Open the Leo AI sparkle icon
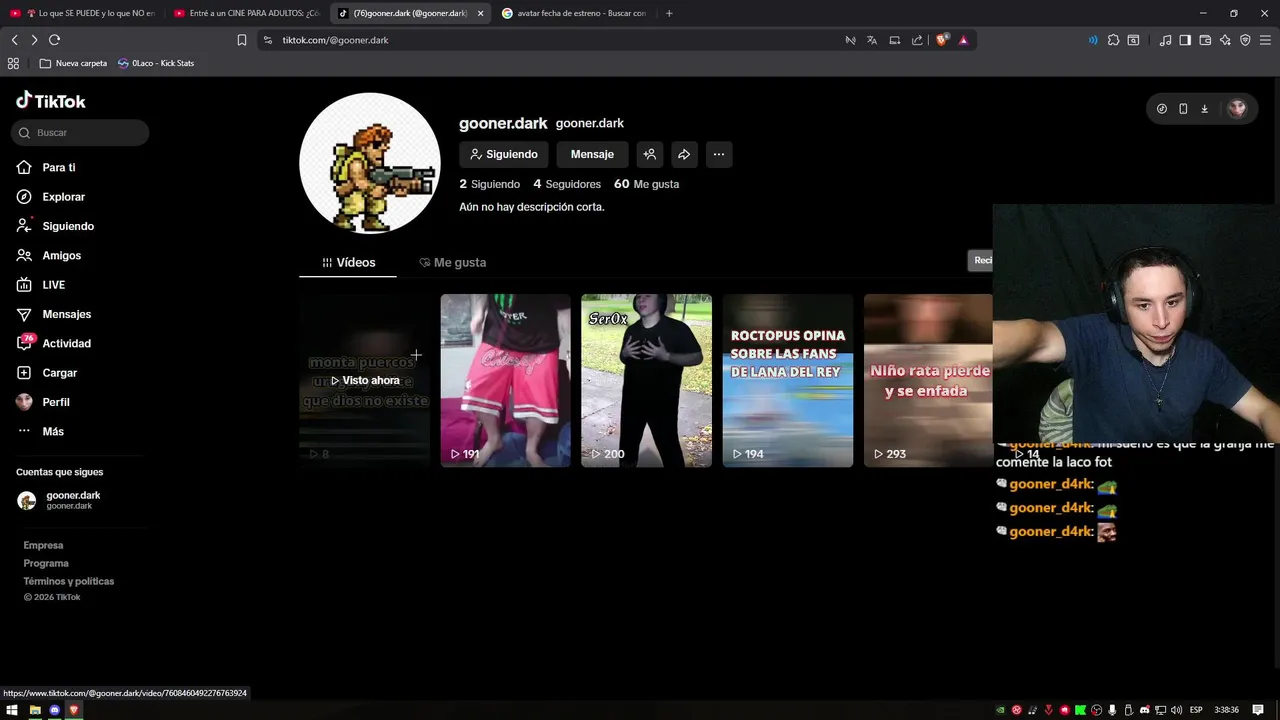Image resolution: width=1280 pixels, height=720 pixels. [x=1225, y=40]
